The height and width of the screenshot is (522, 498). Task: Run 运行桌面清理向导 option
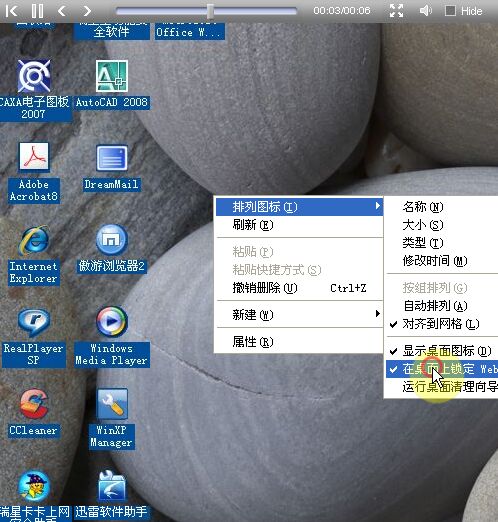click(442, 387)
